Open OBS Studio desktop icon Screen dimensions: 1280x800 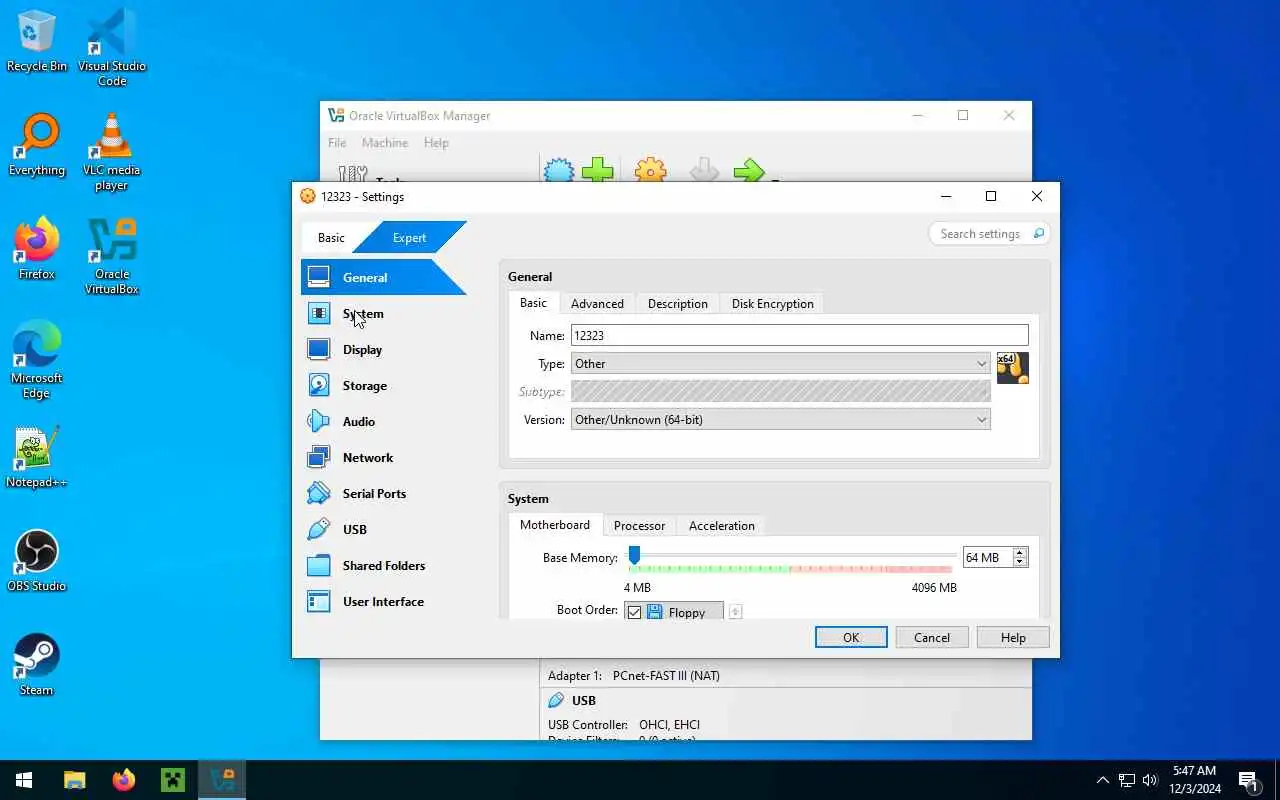pyautogui.click(x=37, y=562)
